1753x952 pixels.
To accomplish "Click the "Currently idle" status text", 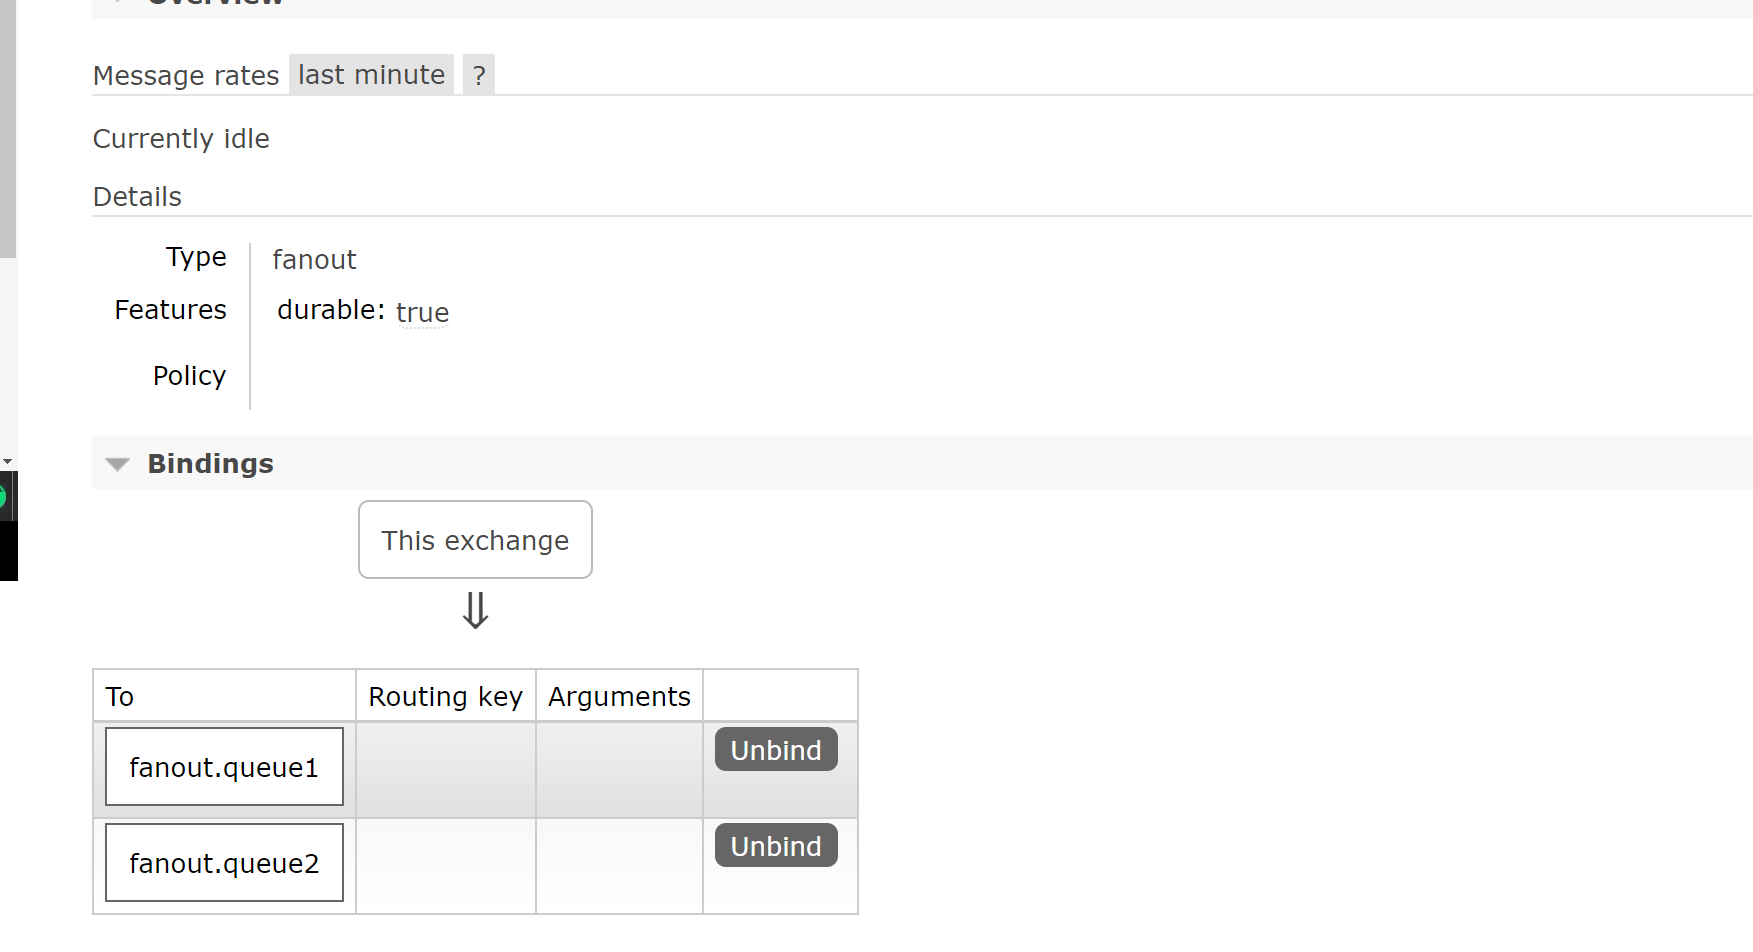I will (x=181, y=139).
